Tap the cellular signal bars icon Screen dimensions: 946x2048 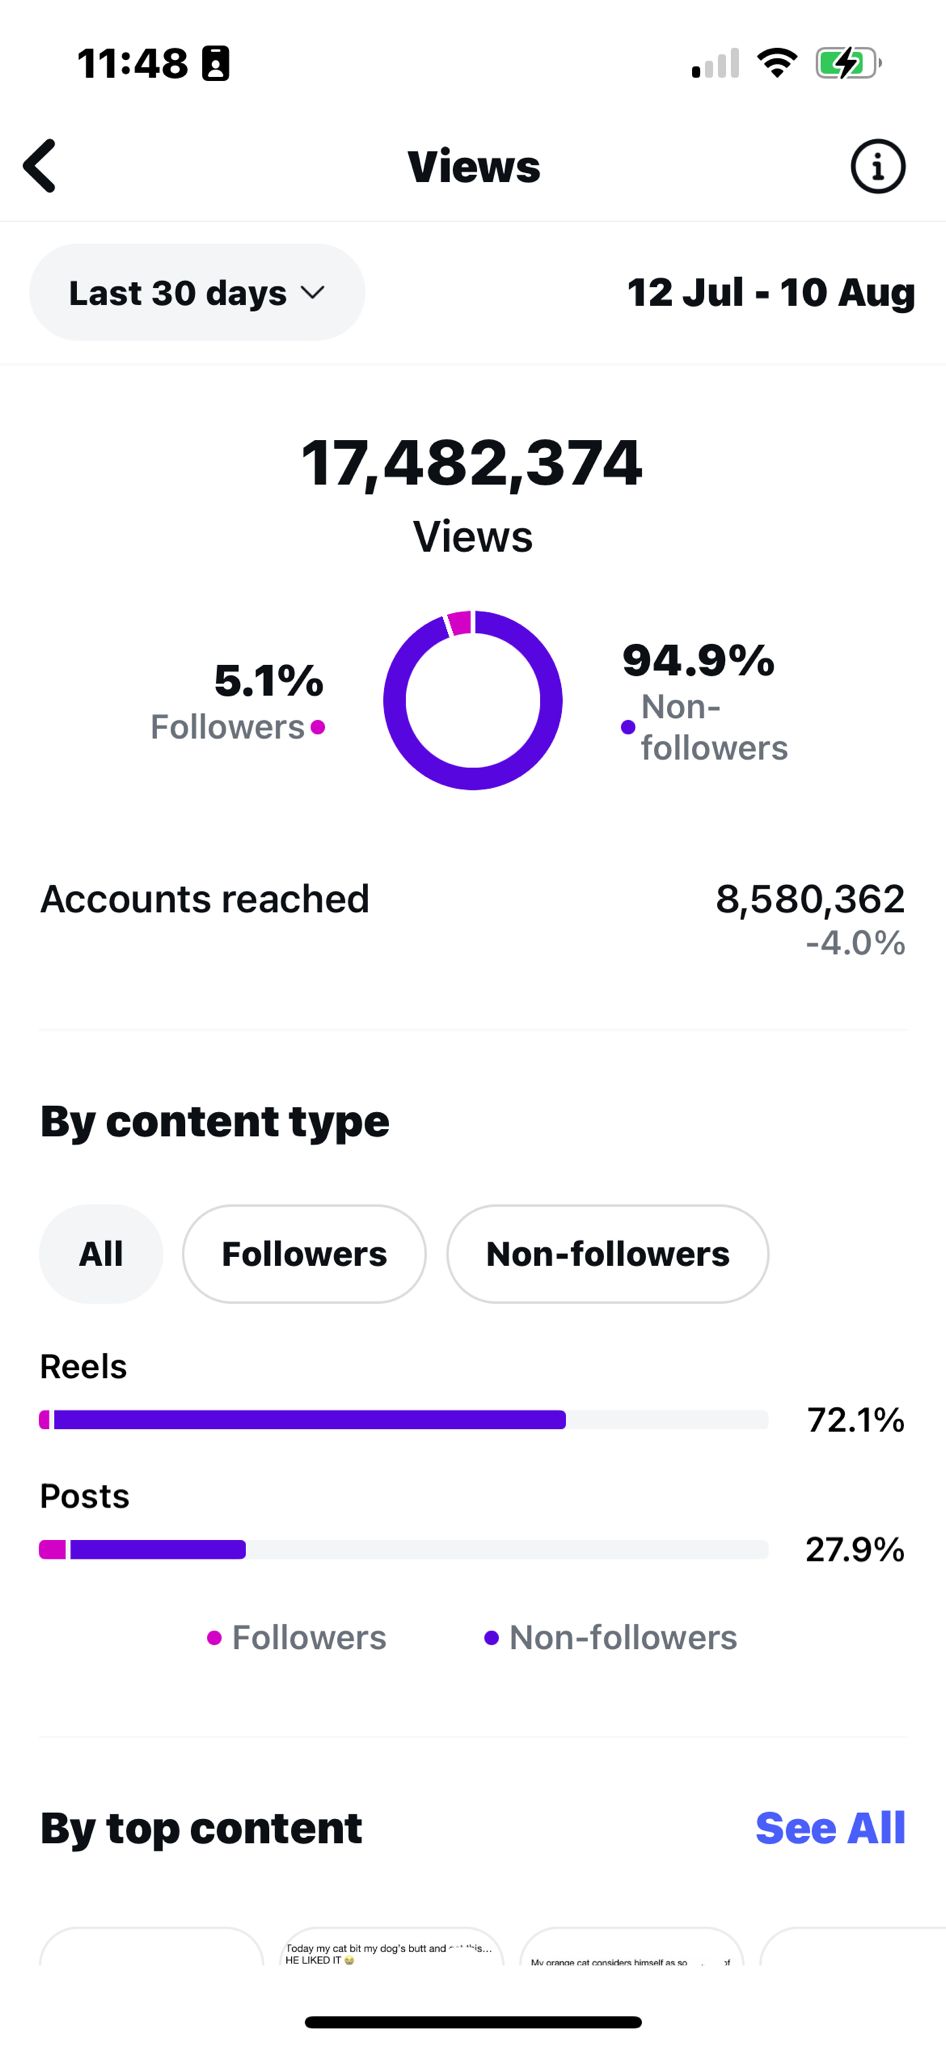point(715,63)
